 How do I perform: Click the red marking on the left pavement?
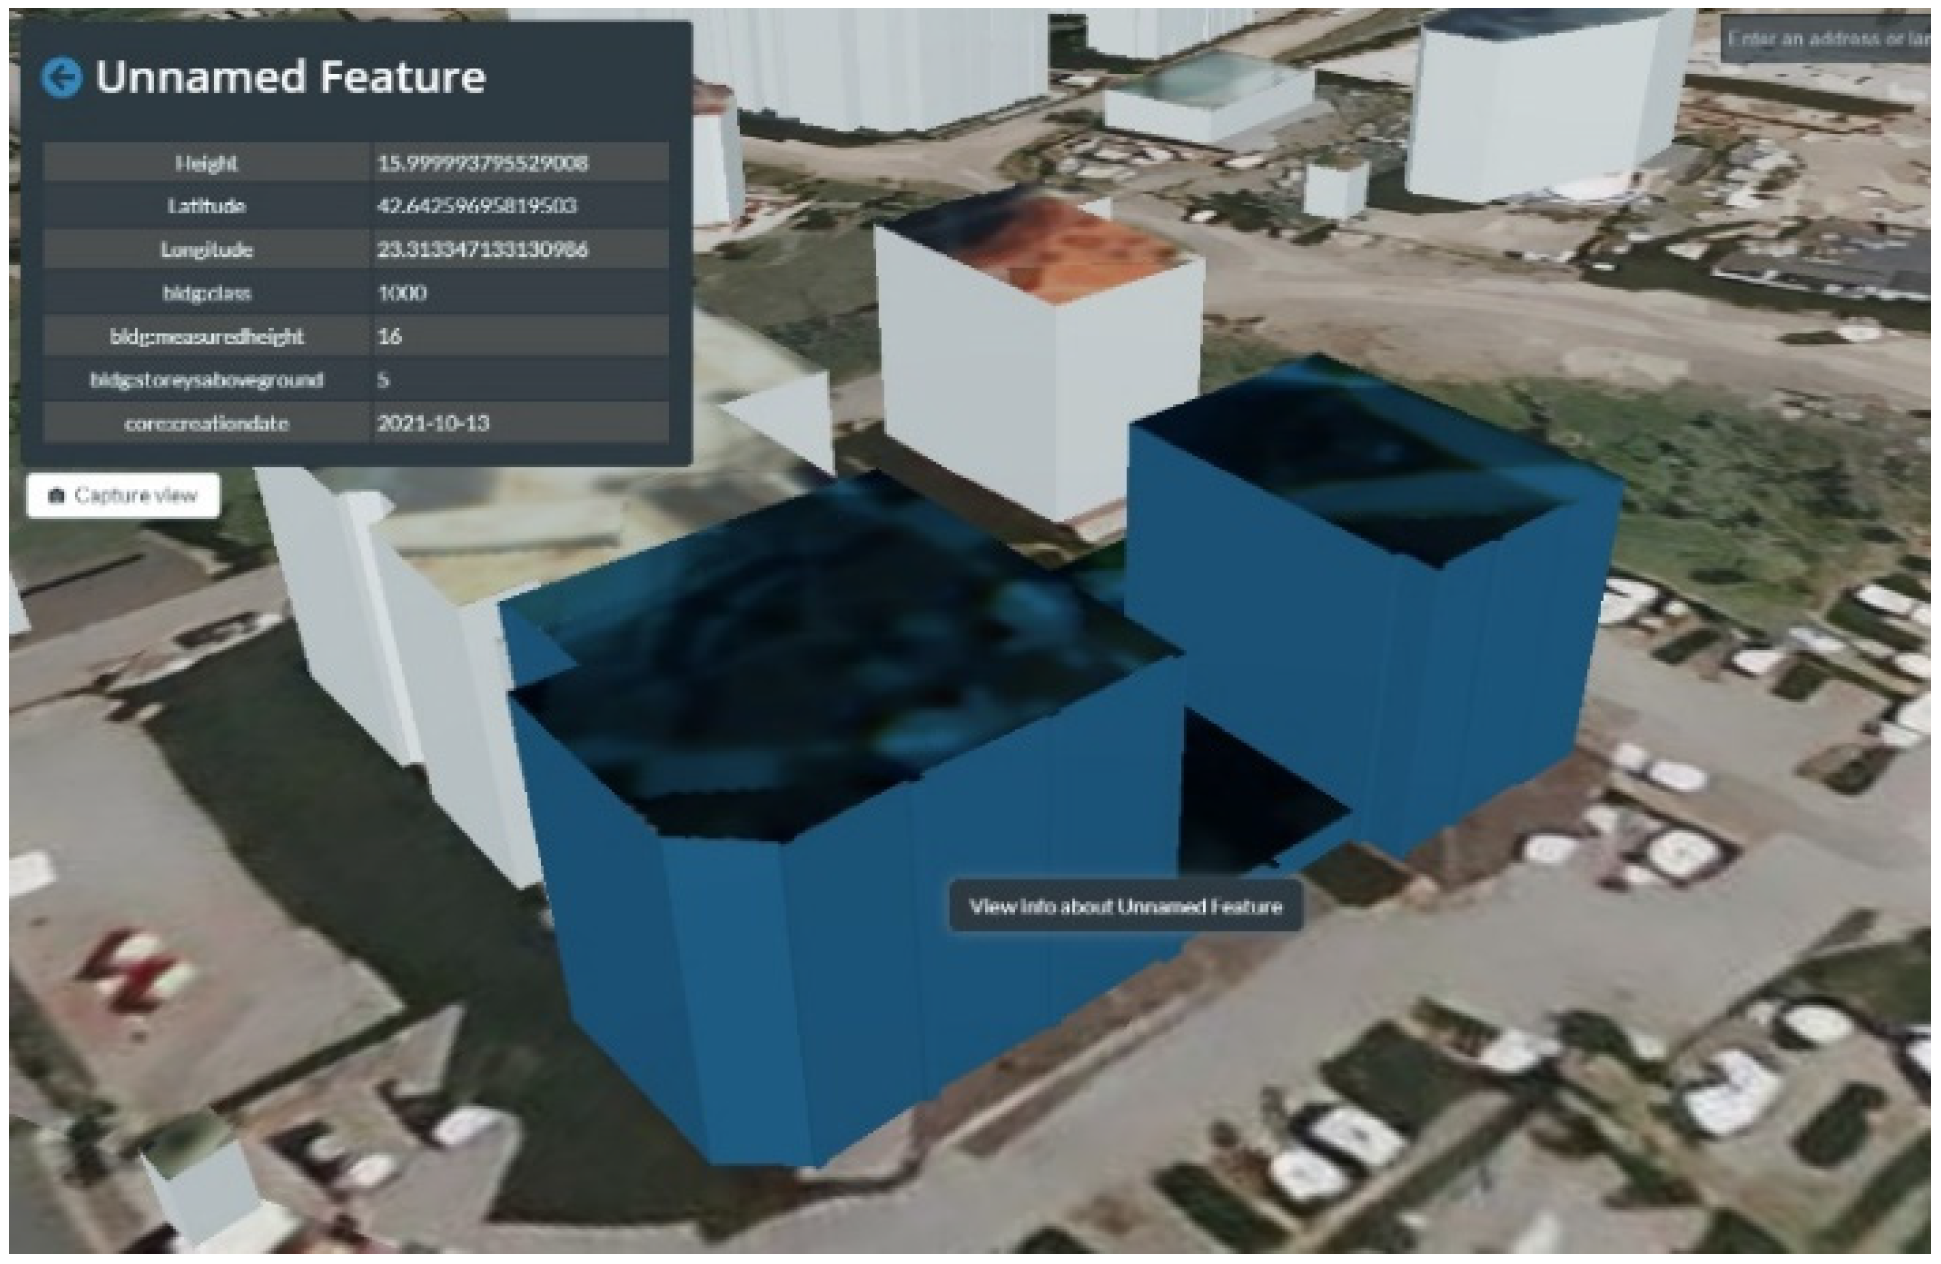point(140,970)
